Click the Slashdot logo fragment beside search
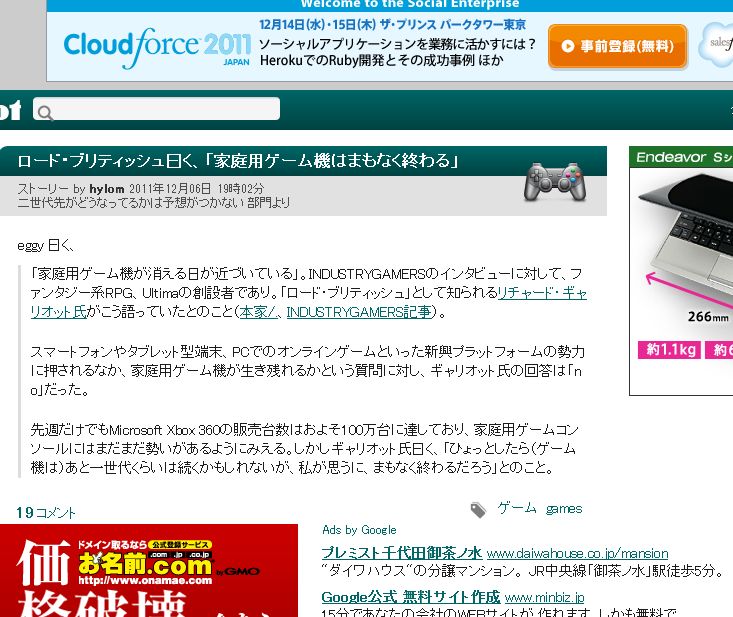Viewport: 733px width, 617px height. pos(10,110)
